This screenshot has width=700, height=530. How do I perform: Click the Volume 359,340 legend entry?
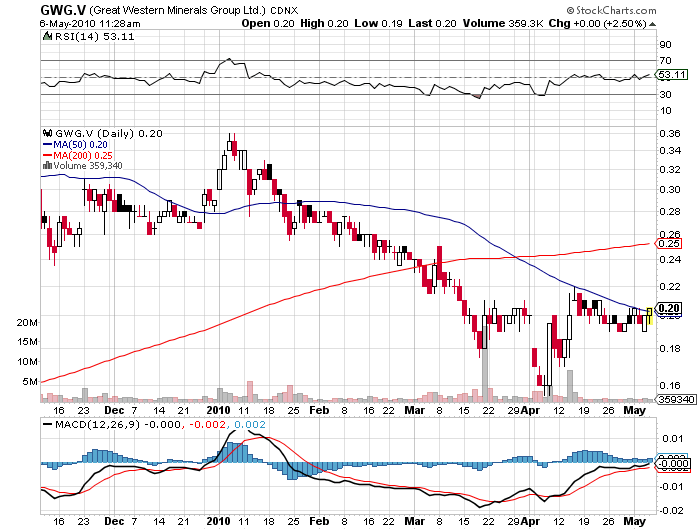88,166
